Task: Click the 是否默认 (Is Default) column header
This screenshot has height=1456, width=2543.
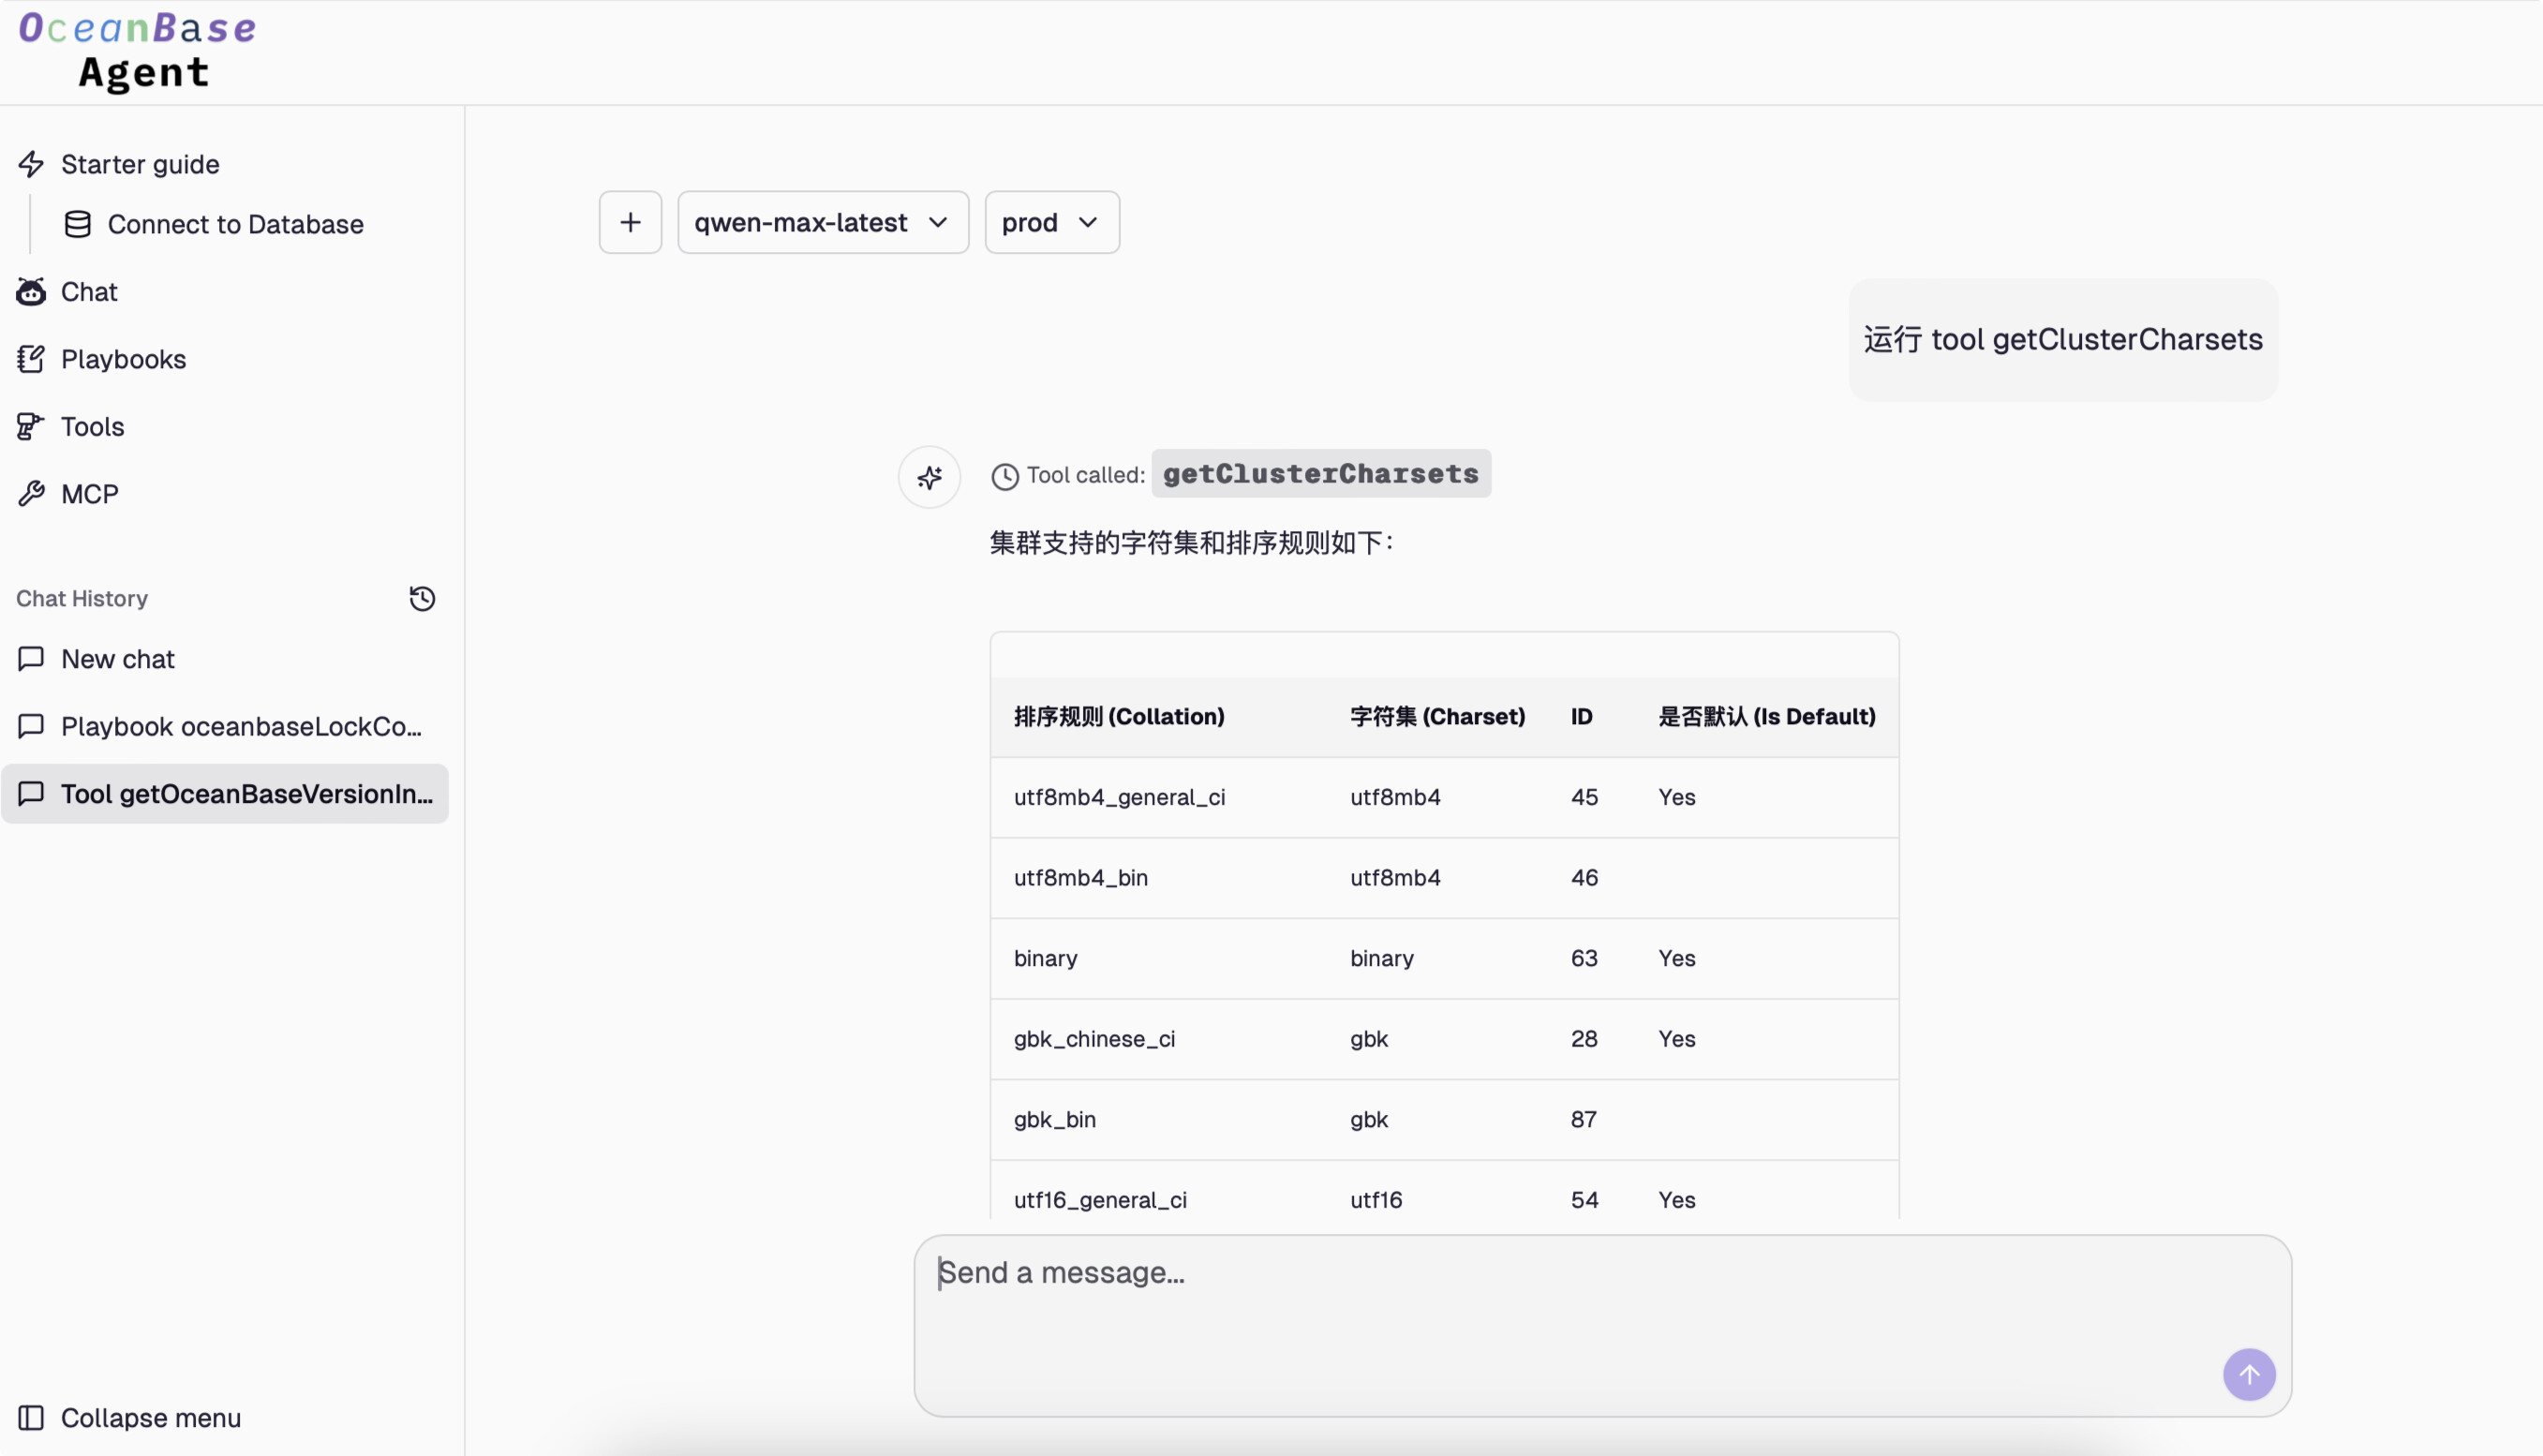Action: (x=1766, y=716)
